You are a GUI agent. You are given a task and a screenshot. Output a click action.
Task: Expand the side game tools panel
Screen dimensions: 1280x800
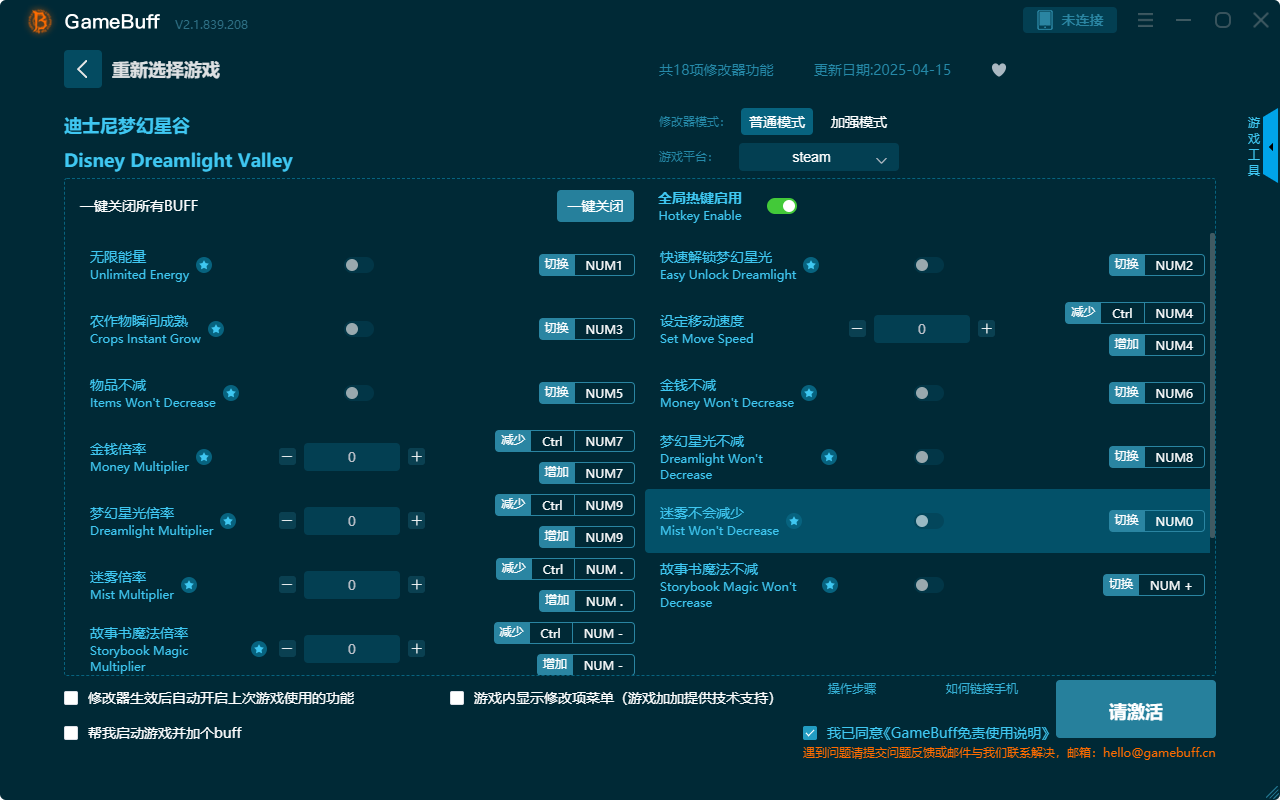[x=1270, y=146]
